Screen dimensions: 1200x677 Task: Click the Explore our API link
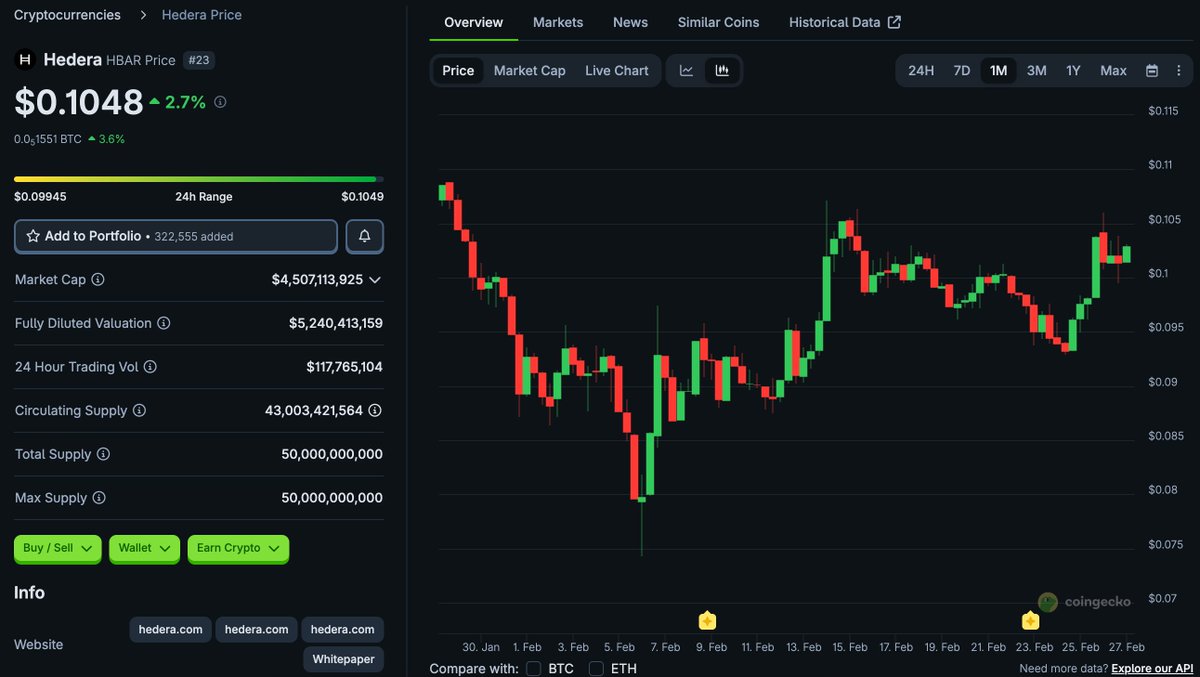[x=1152, y=668]
